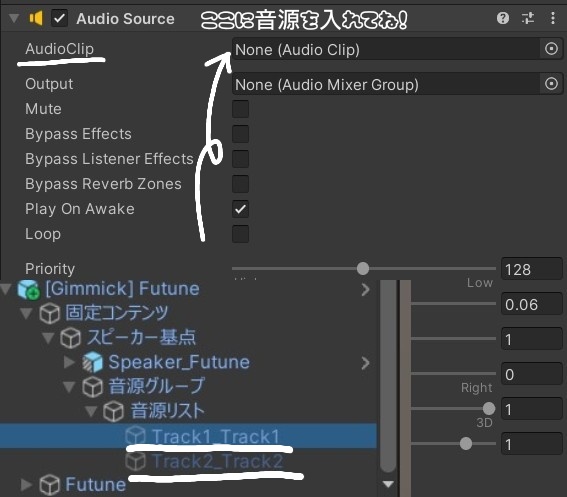Click the slider handle below Right label
The width and height of the screenshot is (567, 497).
click(x=489, y=408)
